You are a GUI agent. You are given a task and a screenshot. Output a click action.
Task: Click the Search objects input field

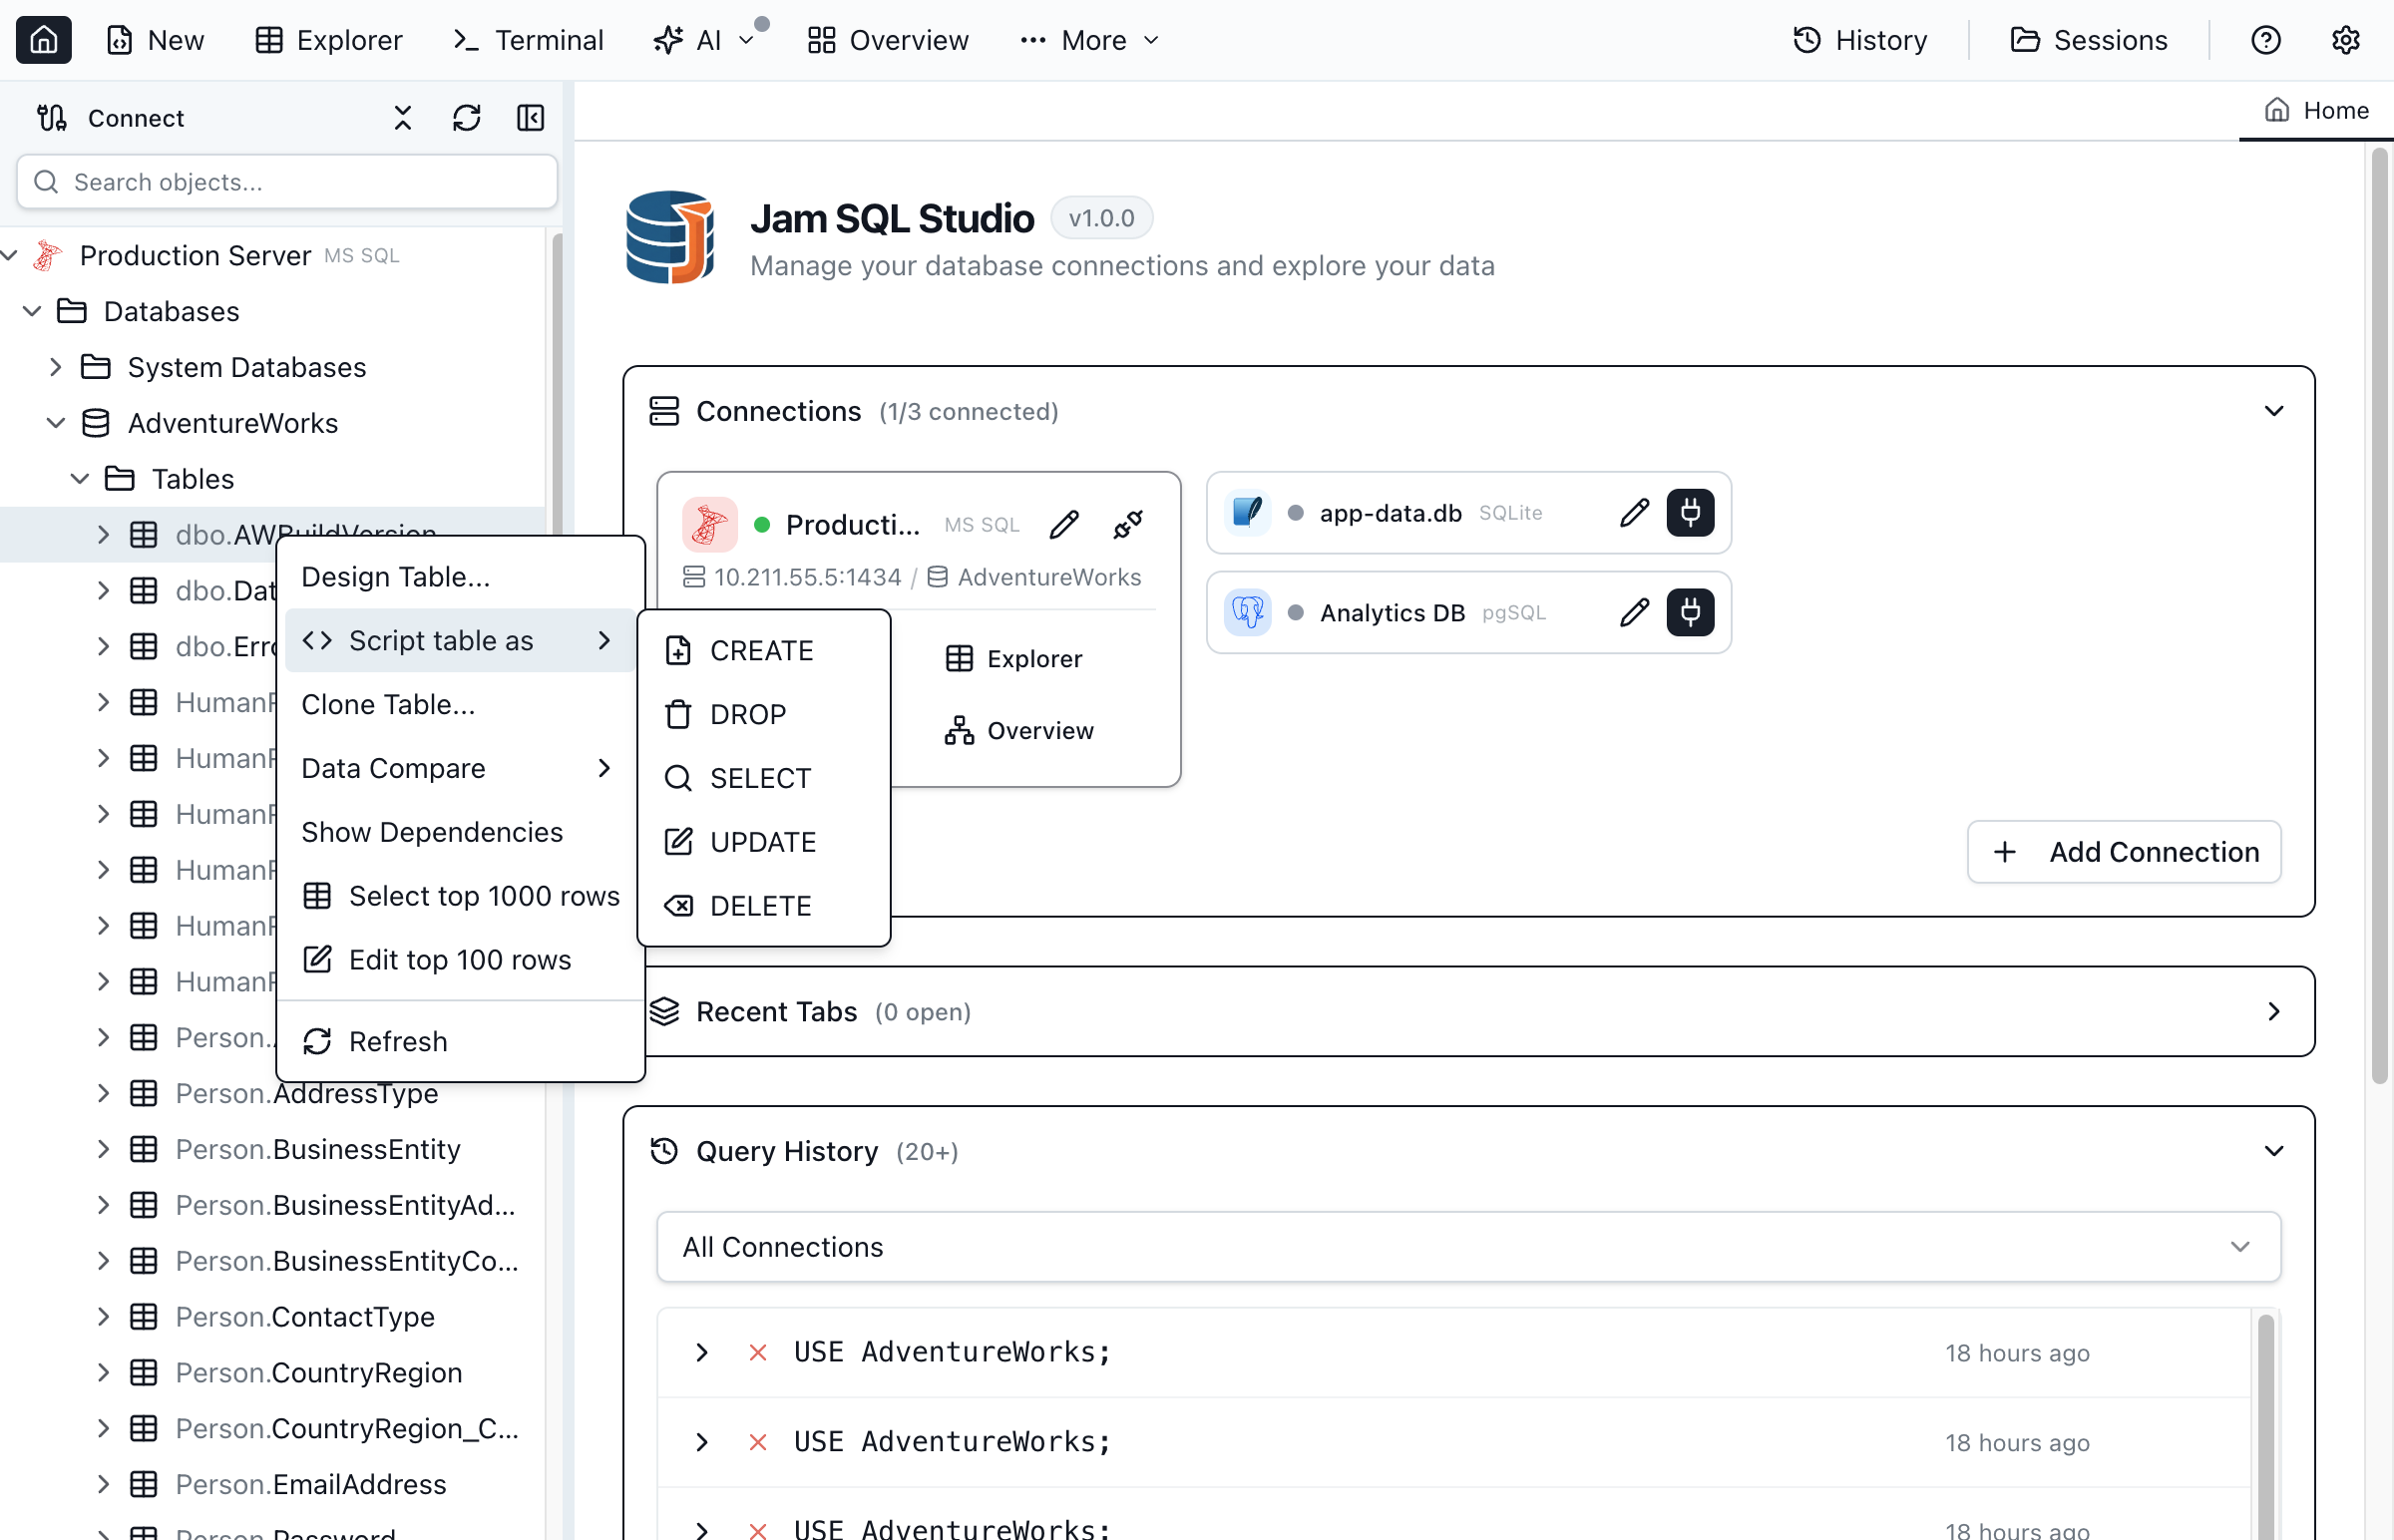(x=287, y=182)
